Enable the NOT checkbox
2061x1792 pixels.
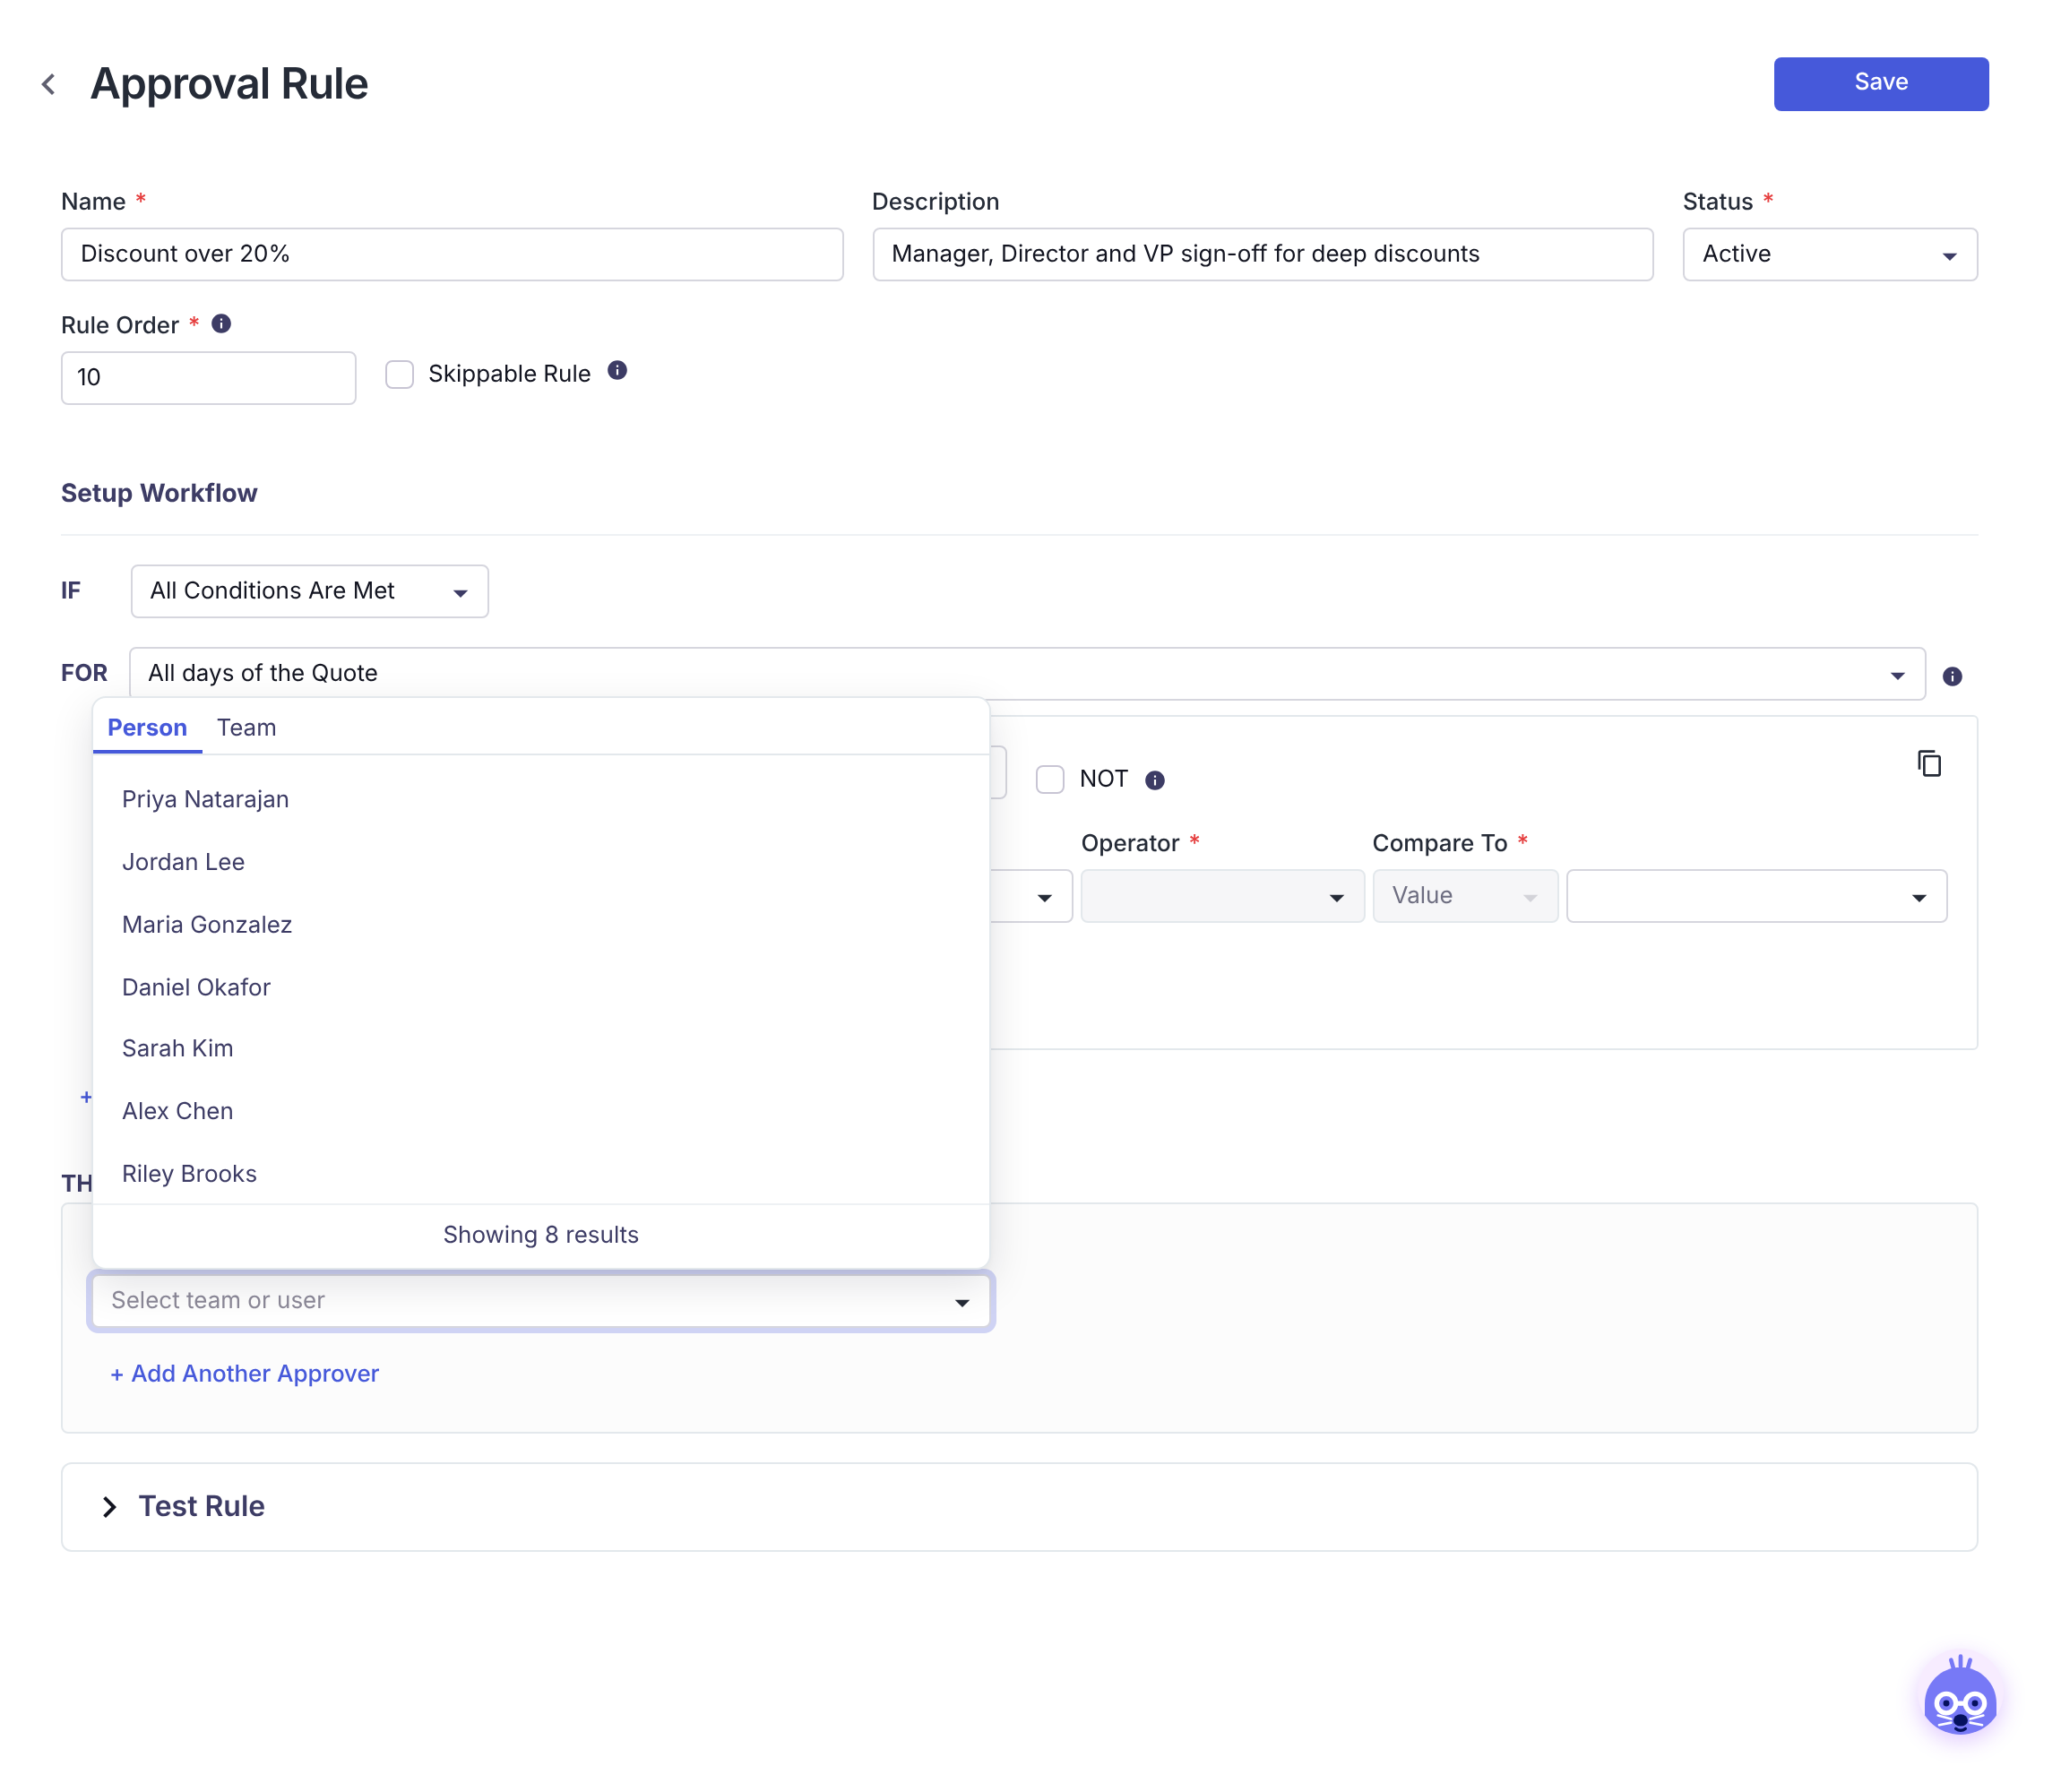[x=1050, y=780]
